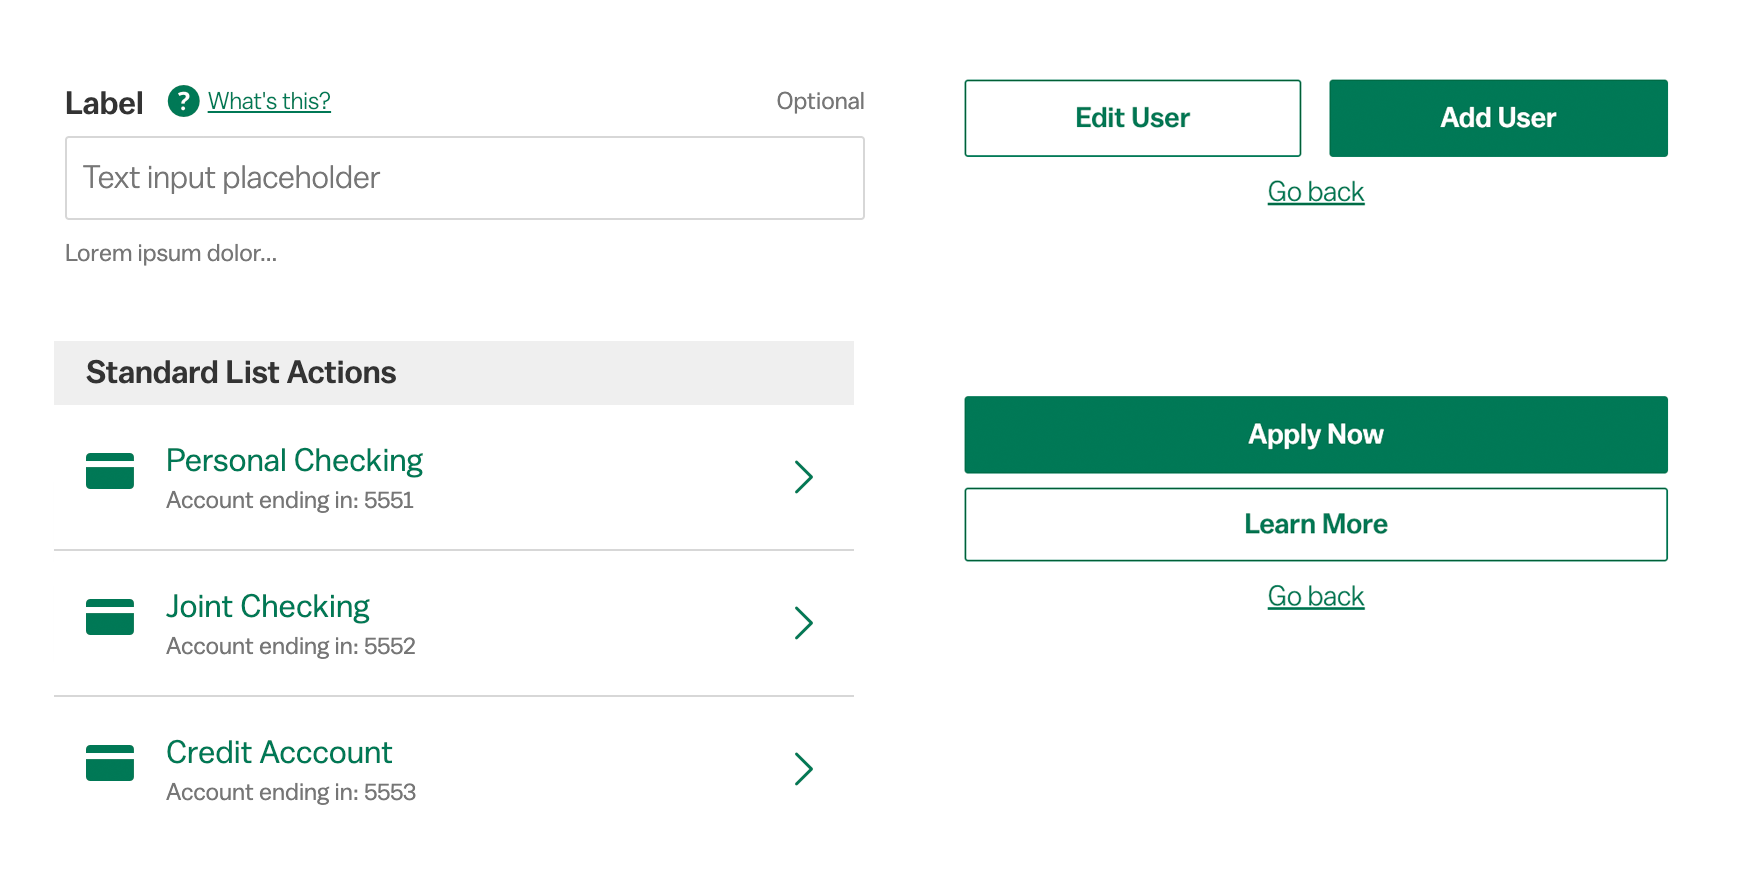Click Go back link below Learn More
This screenshot has width=1739, height=876.
(x=1316, y=597)
